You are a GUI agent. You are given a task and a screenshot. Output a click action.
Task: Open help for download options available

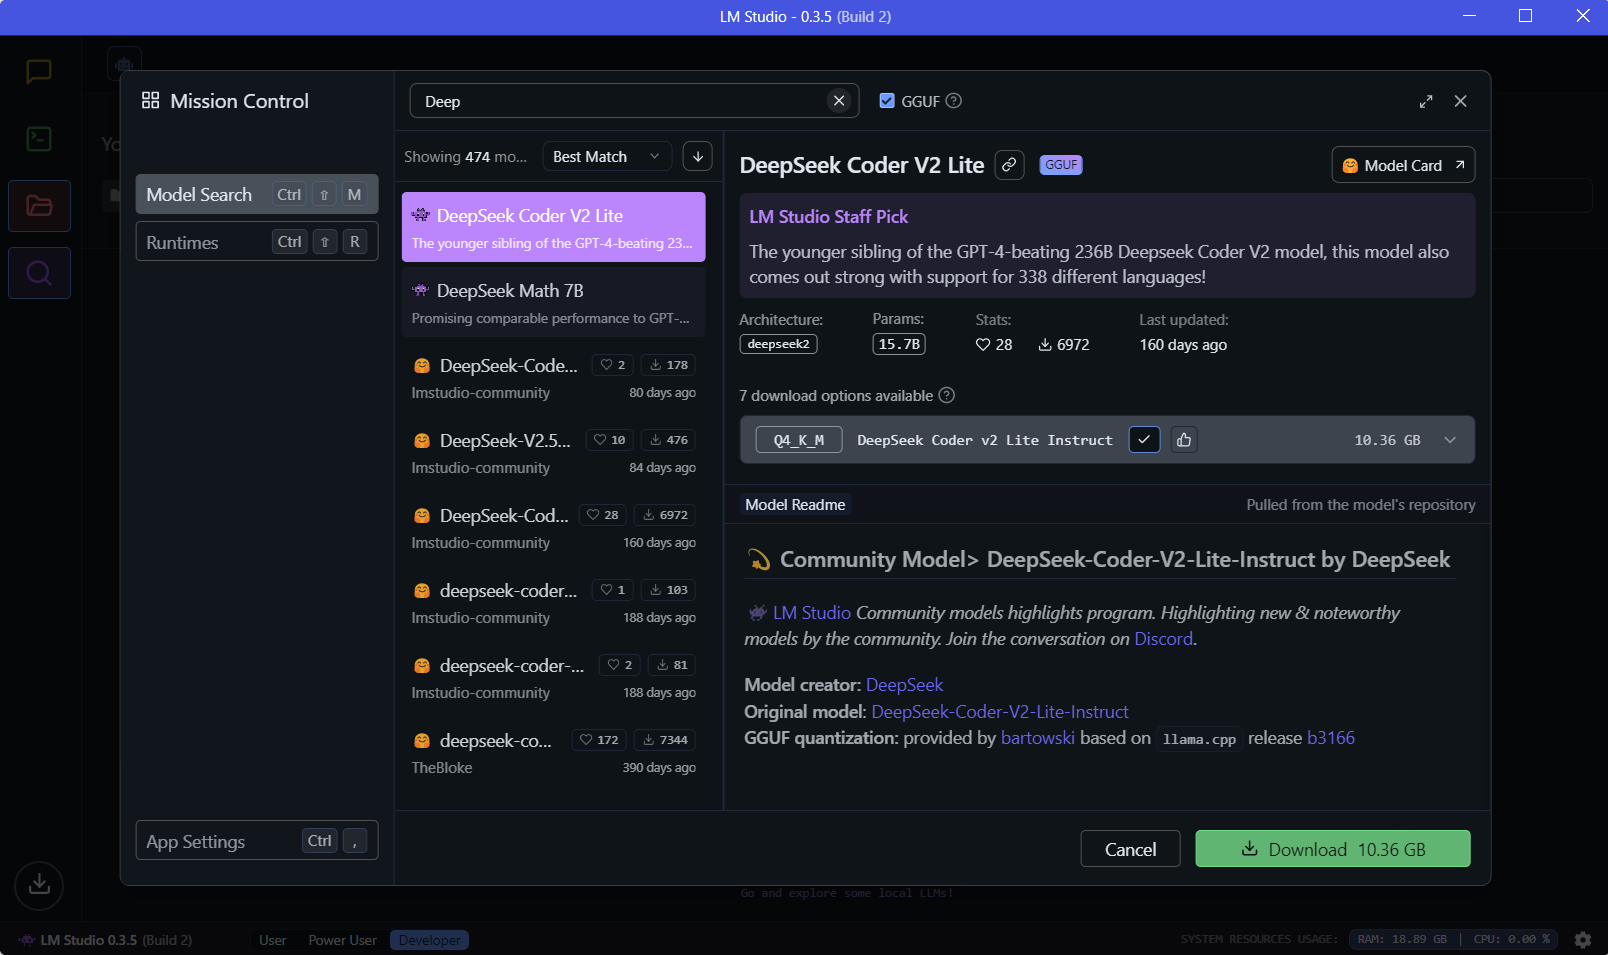947,396
